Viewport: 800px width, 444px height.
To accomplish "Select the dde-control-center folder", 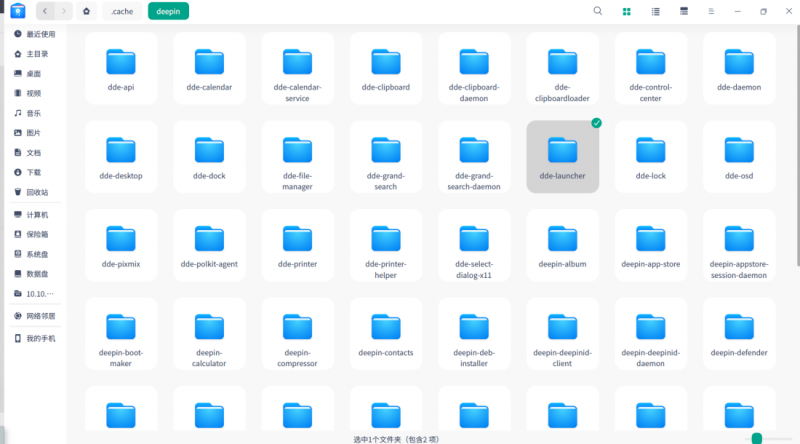I will pos(651,68).
